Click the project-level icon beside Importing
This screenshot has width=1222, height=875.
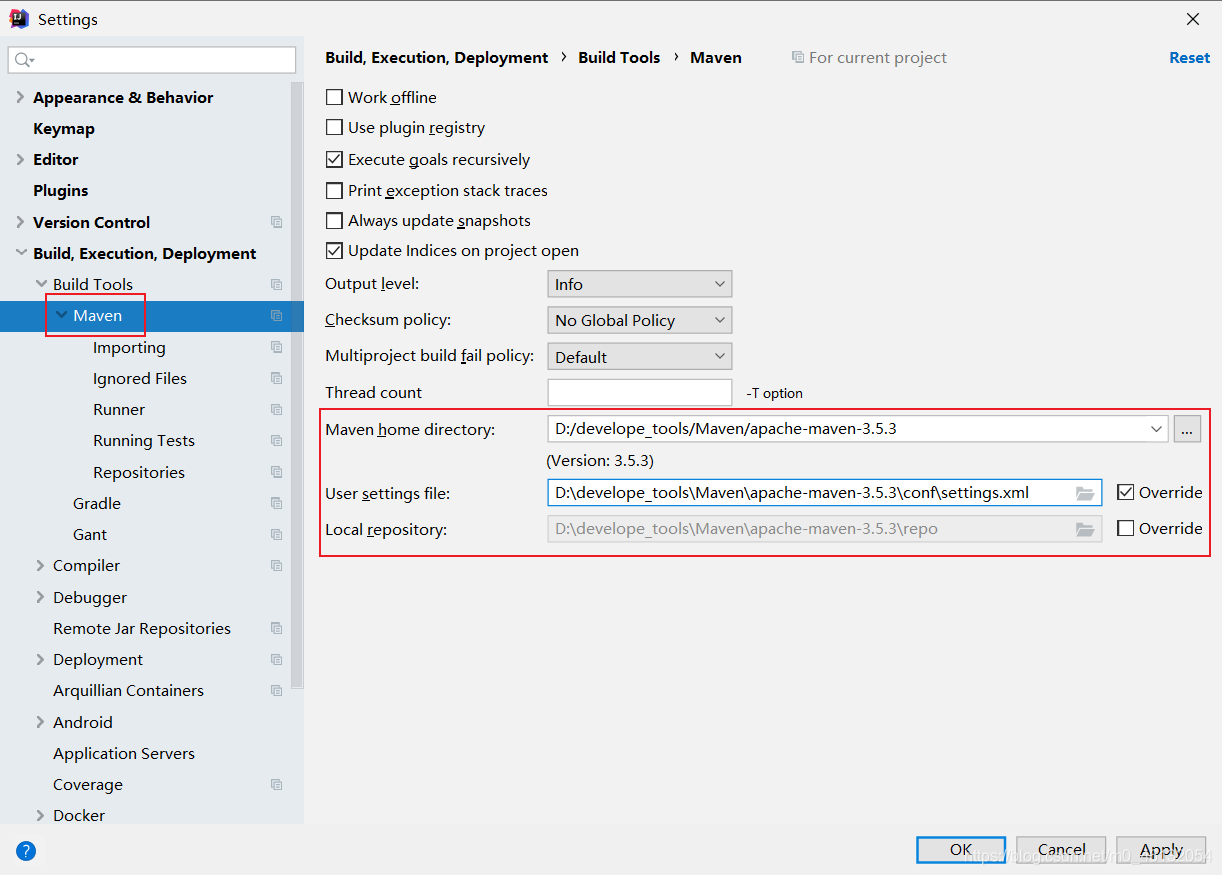point(277,347)
